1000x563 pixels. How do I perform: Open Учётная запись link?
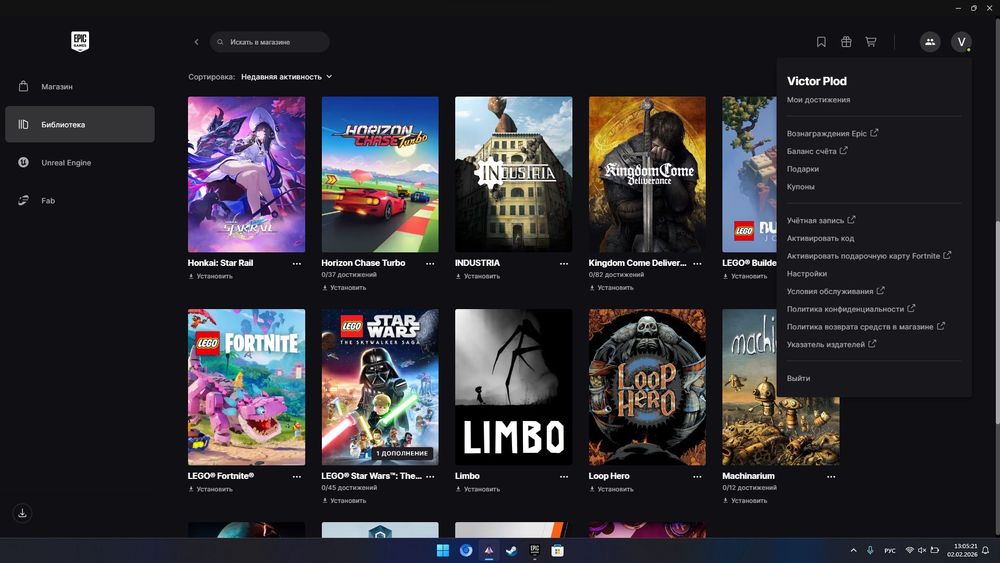point(821,221)
